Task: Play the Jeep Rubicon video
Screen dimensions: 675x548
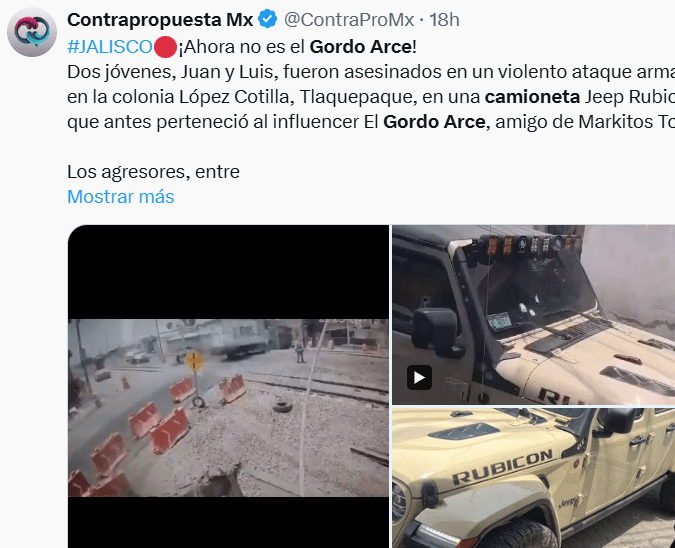Action: click(419, 378)
